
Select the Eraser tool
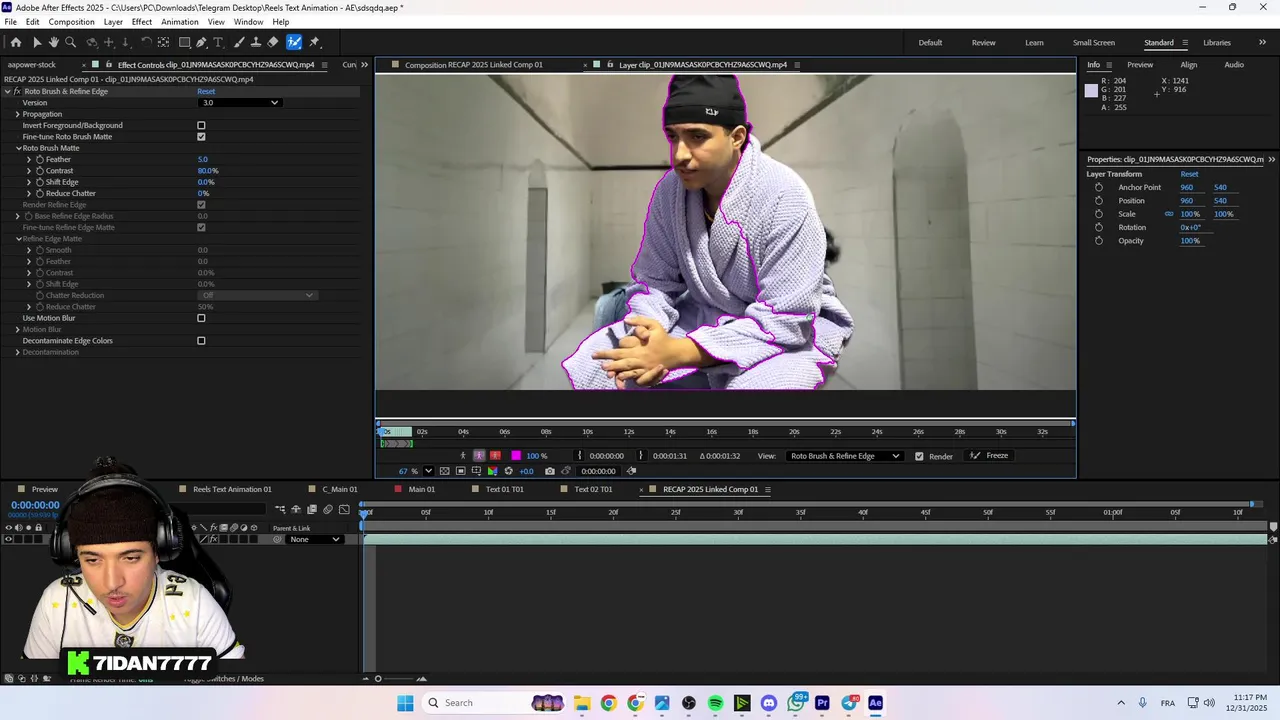coord(273,42)
